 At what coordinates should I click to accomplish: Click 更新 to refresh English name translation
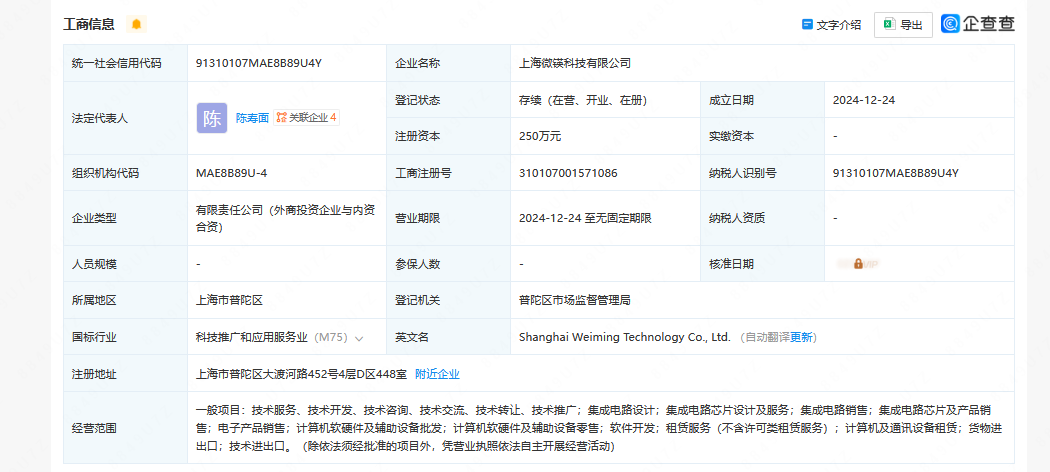[x=801, y=337]
